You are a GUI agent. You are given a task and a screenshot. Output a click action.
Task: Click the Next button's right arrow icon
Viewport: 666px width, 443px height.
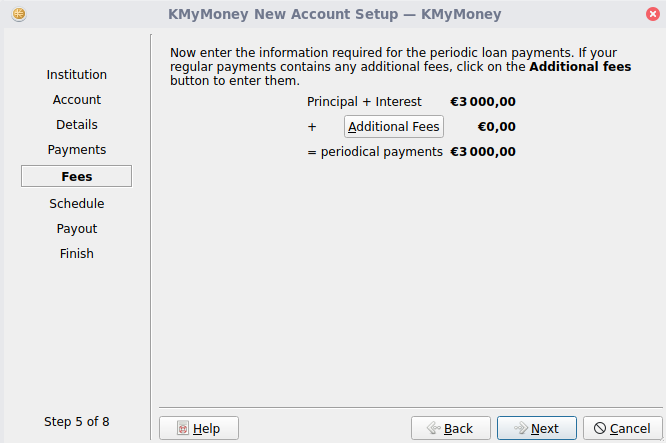[520, 428]
